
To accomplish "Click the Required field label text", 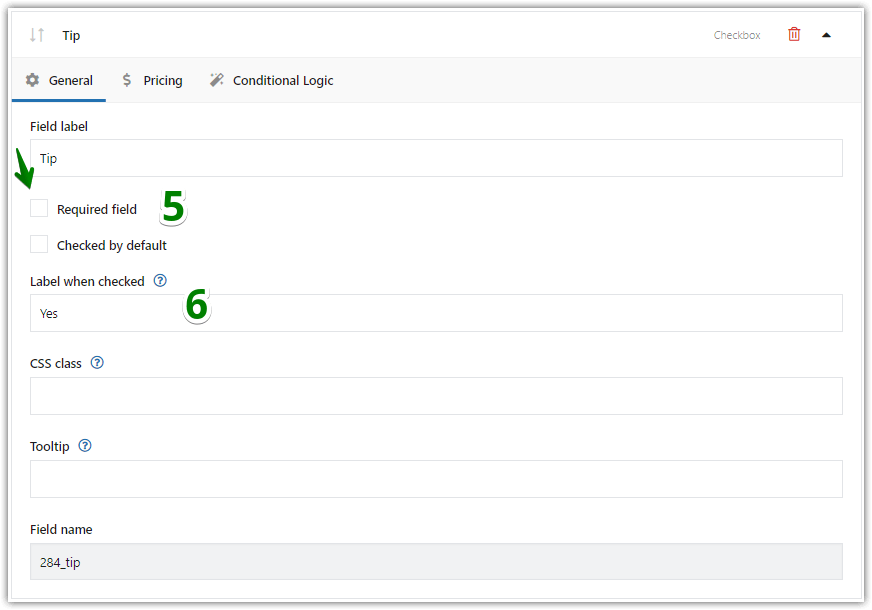I will 97,210.
